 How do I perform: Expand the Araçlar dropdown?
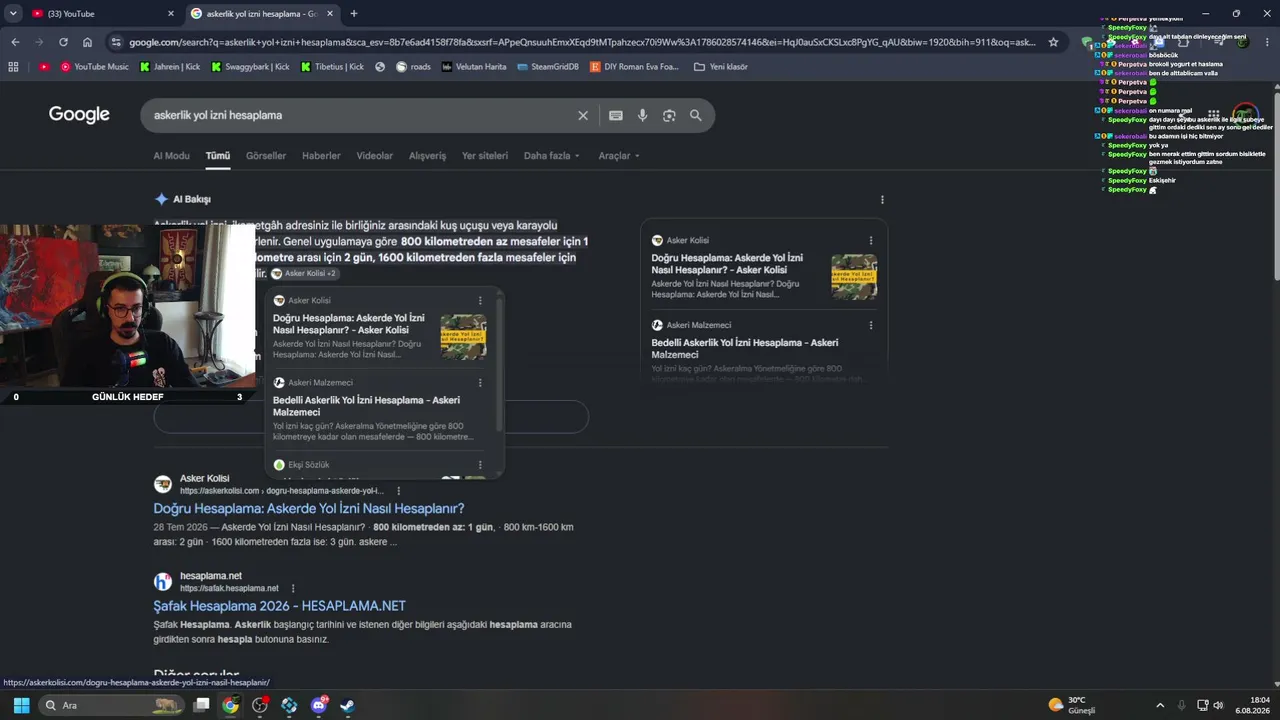coord(619,156)
